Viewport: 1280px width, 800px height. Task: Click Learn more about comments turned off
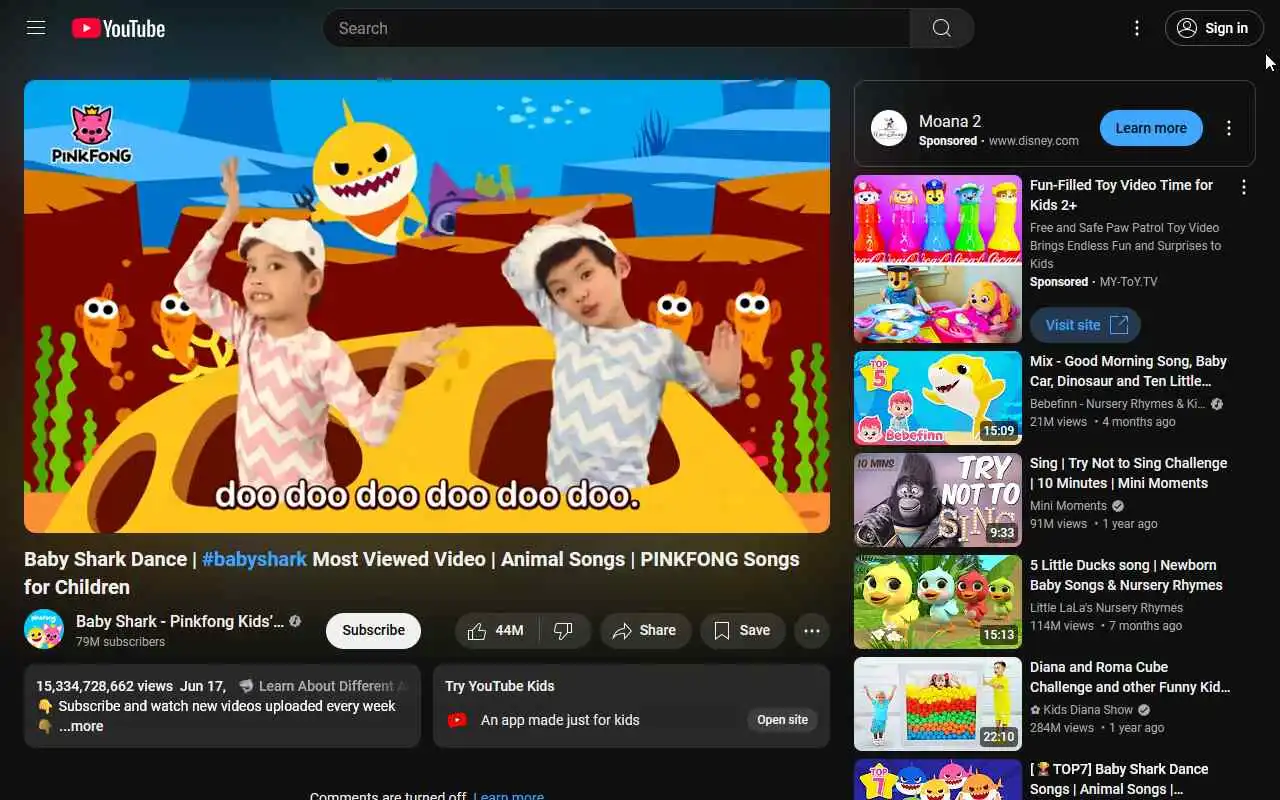click(x=508, y=796)
